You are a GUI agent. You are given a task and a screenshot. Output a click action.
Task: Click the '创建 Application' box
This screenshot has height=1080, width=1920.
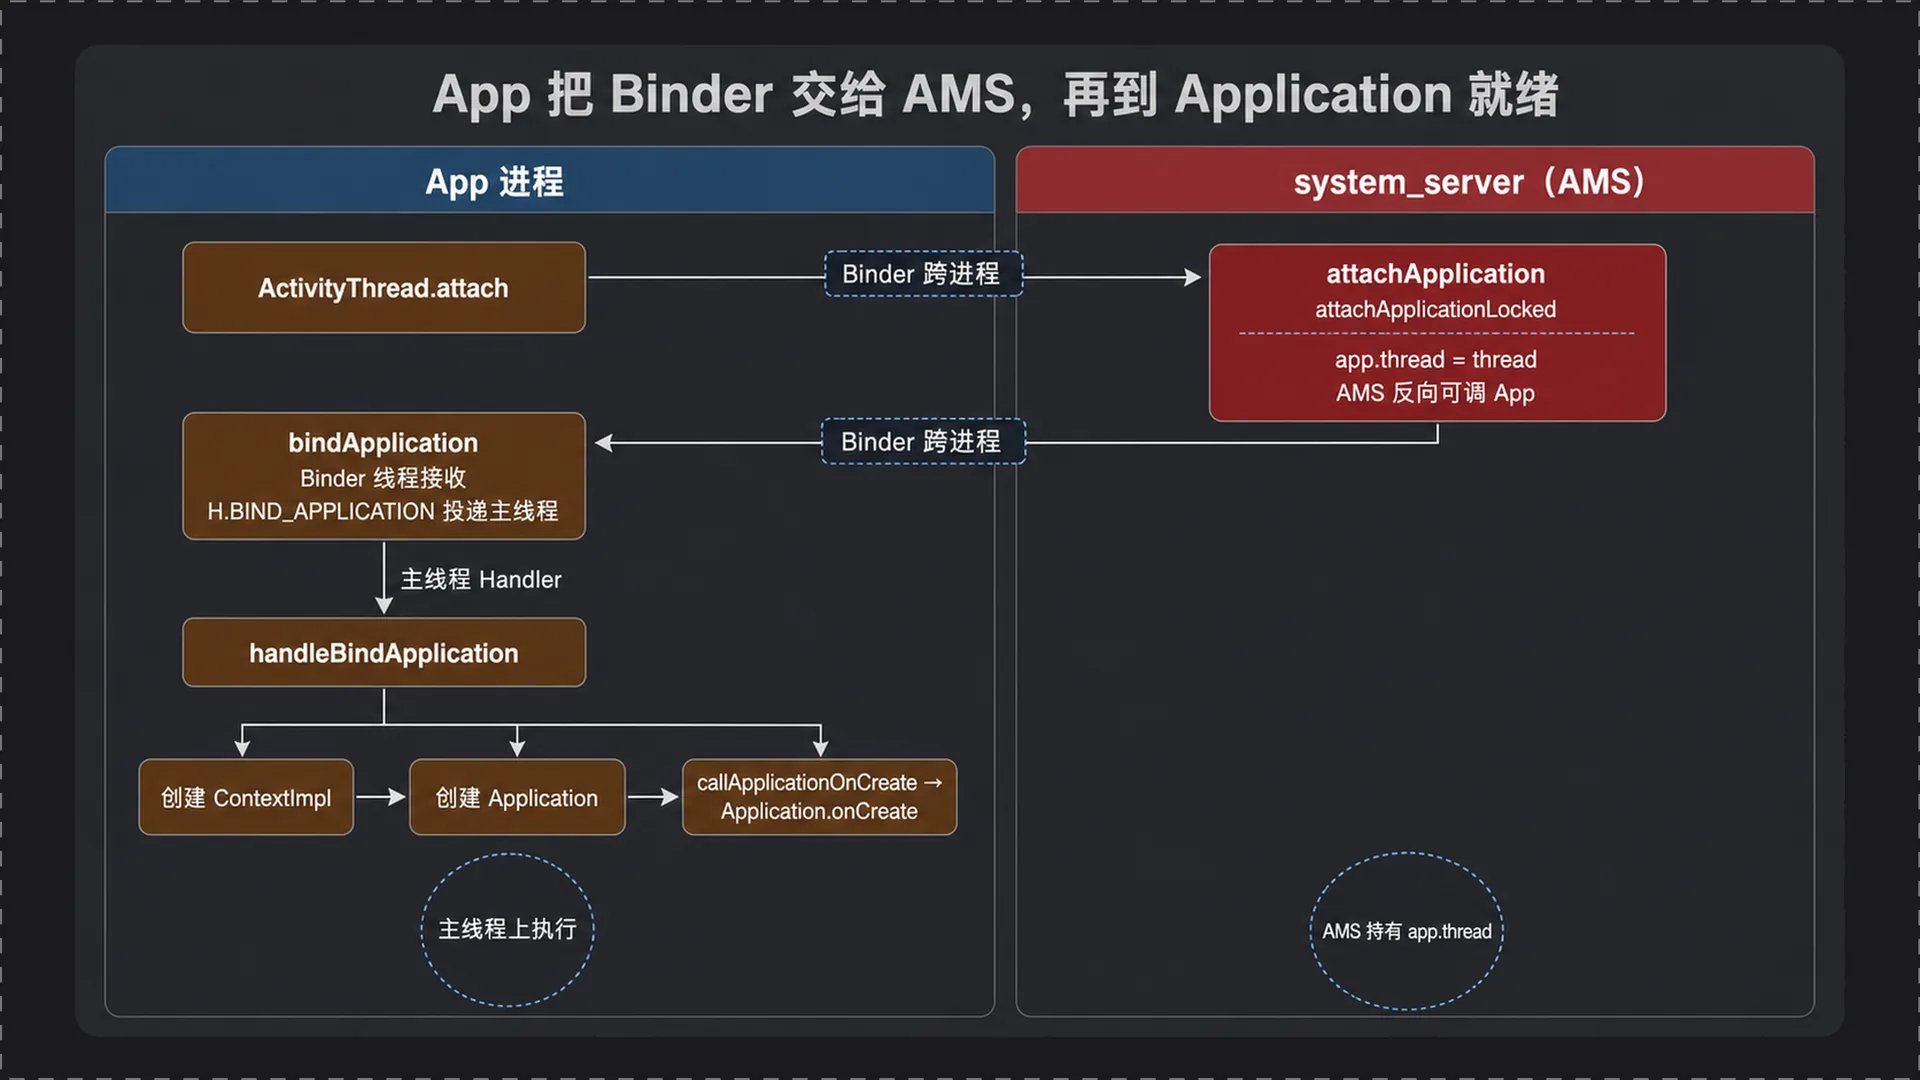(x=517, y=797)
